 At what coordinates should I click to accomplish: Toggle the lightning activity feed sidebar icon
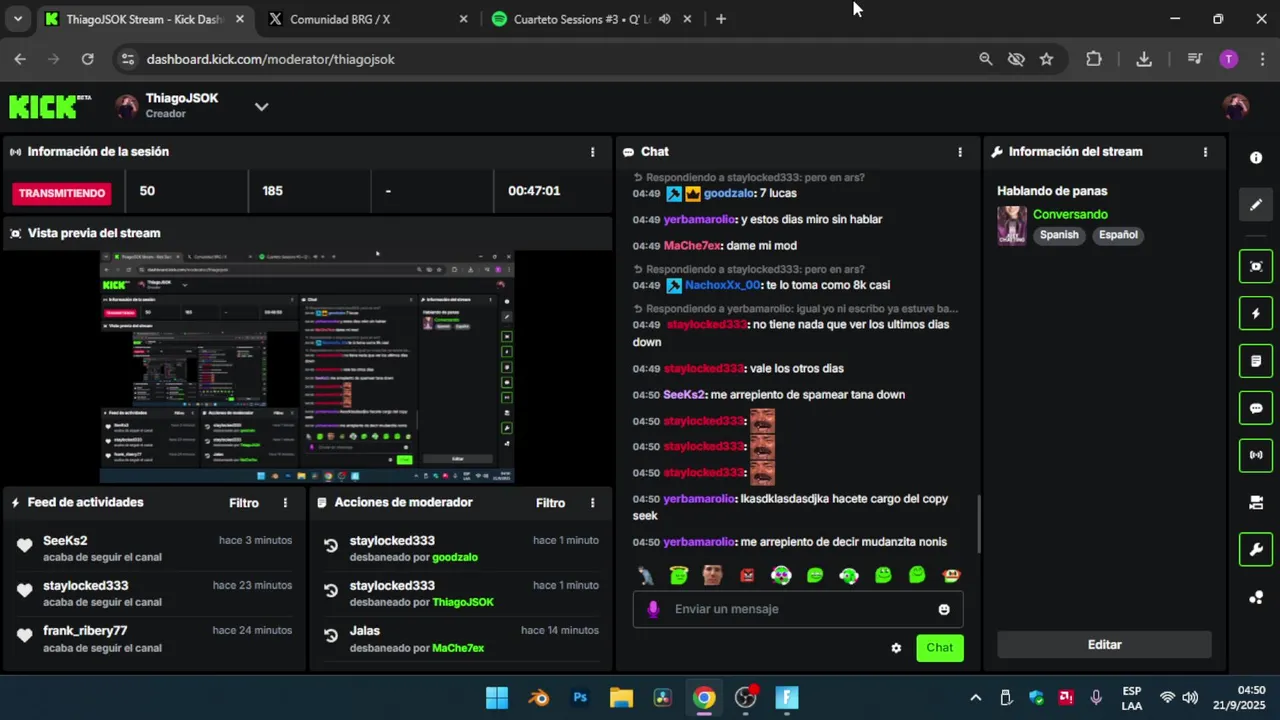tap(1256, 314)
